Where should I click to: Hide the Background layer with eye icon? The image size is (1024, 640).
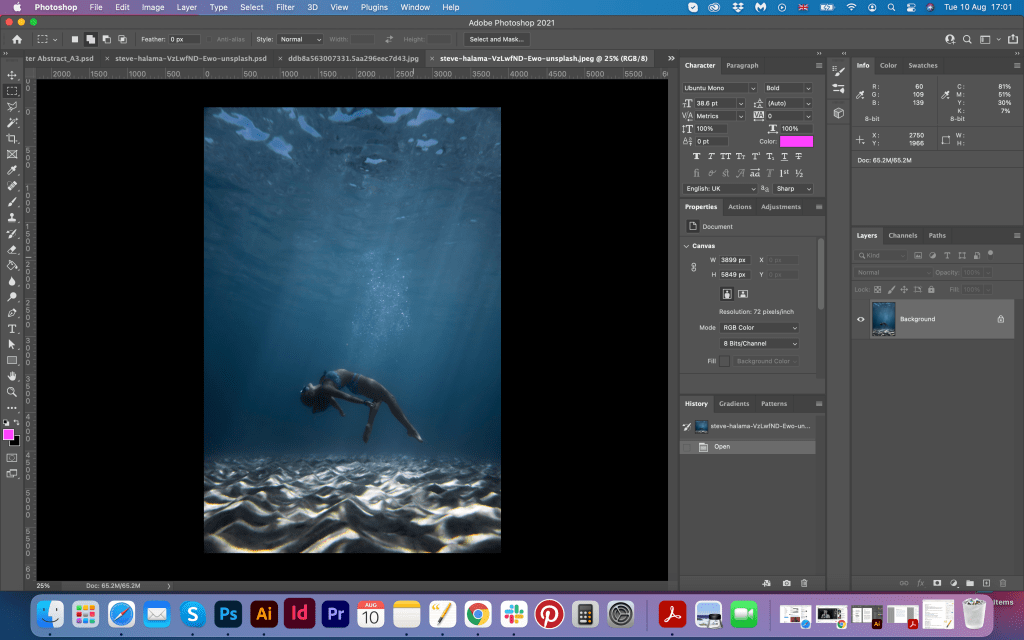point(861,319)
